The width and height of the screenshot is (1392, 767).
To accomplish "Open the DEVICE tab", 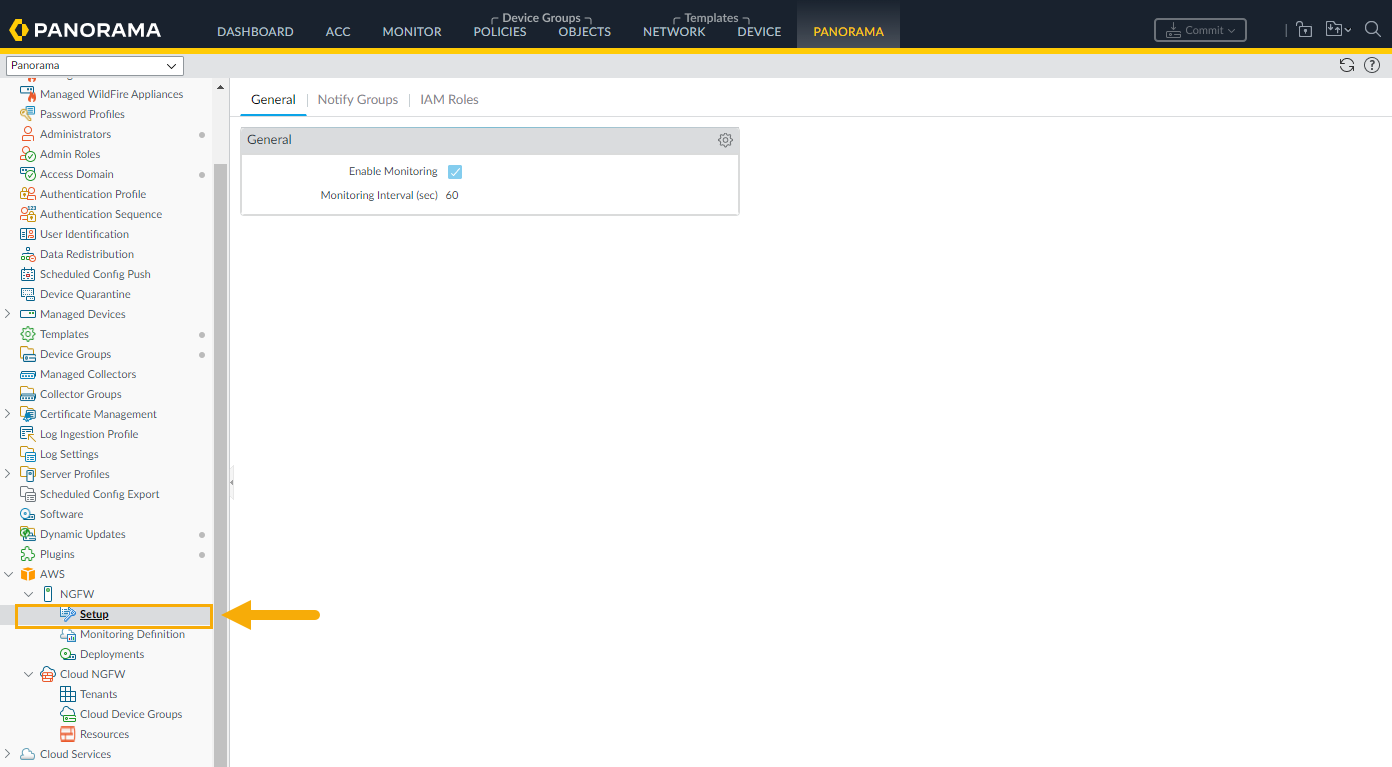I will [759, 32].
